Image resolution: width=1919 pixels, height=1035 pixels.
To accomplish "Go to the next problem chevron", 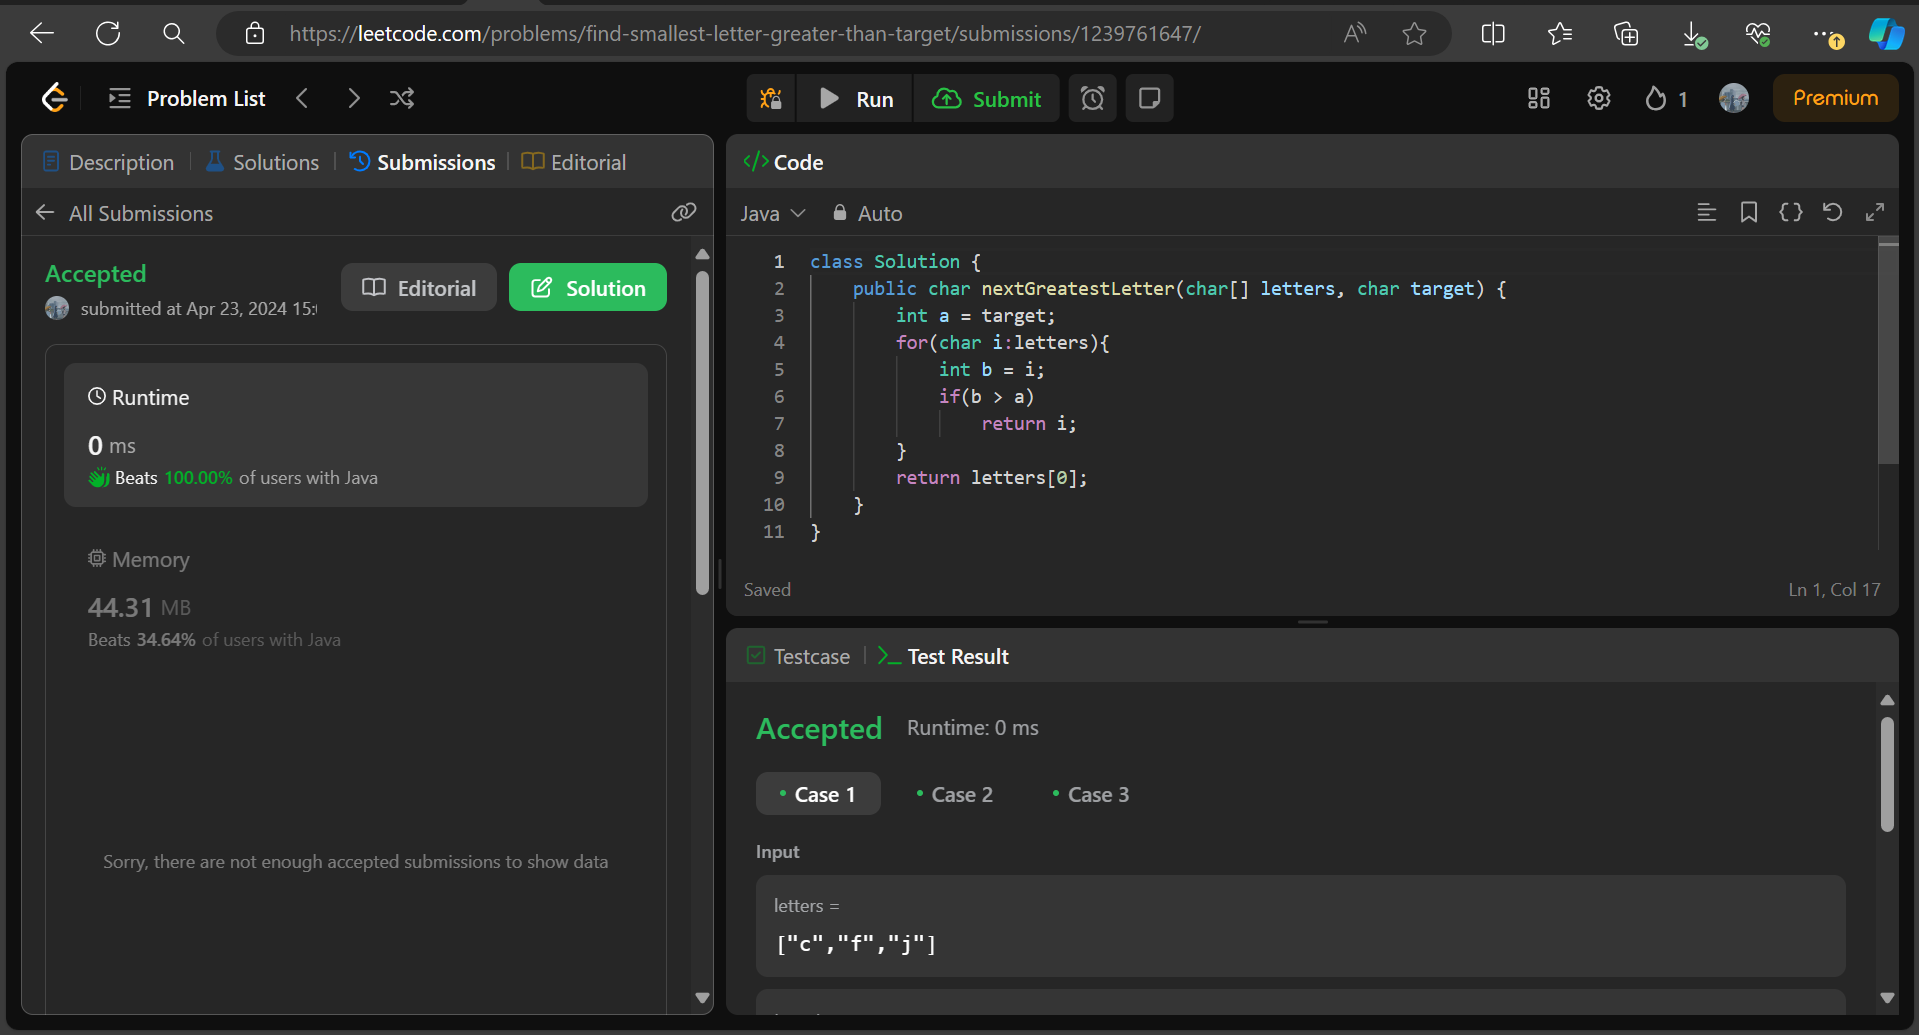I will pyautogui.click(x=353, y=98).
